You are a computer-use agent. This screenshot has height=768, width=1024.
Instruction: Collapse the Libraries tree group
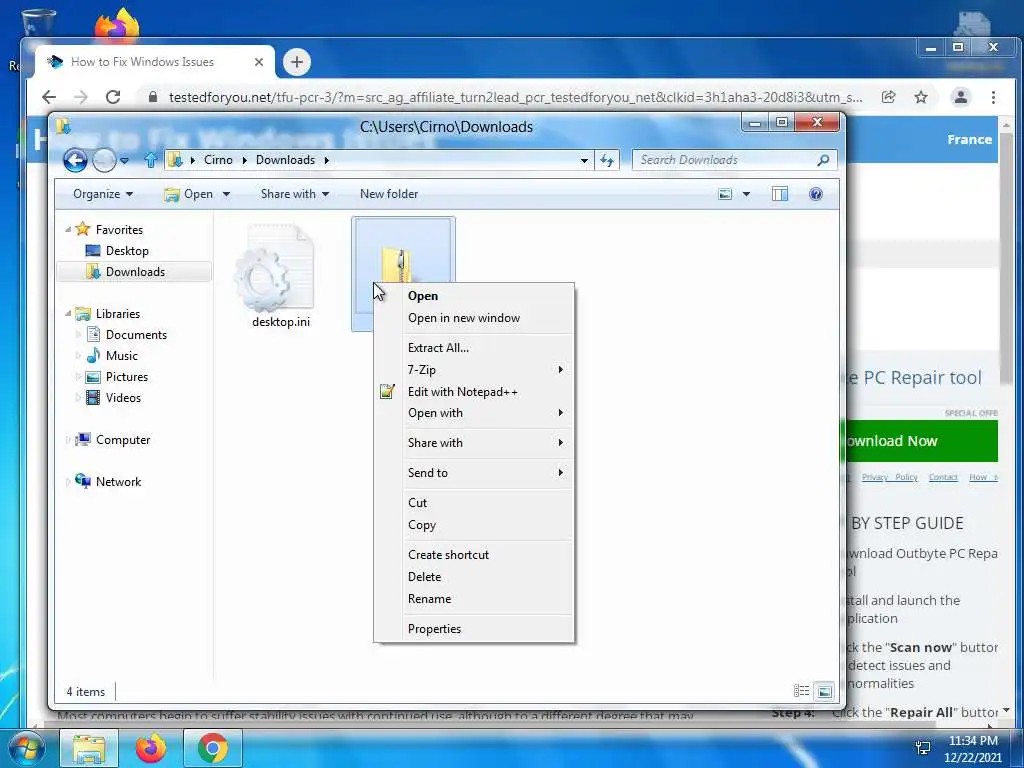tap(68, 314)
